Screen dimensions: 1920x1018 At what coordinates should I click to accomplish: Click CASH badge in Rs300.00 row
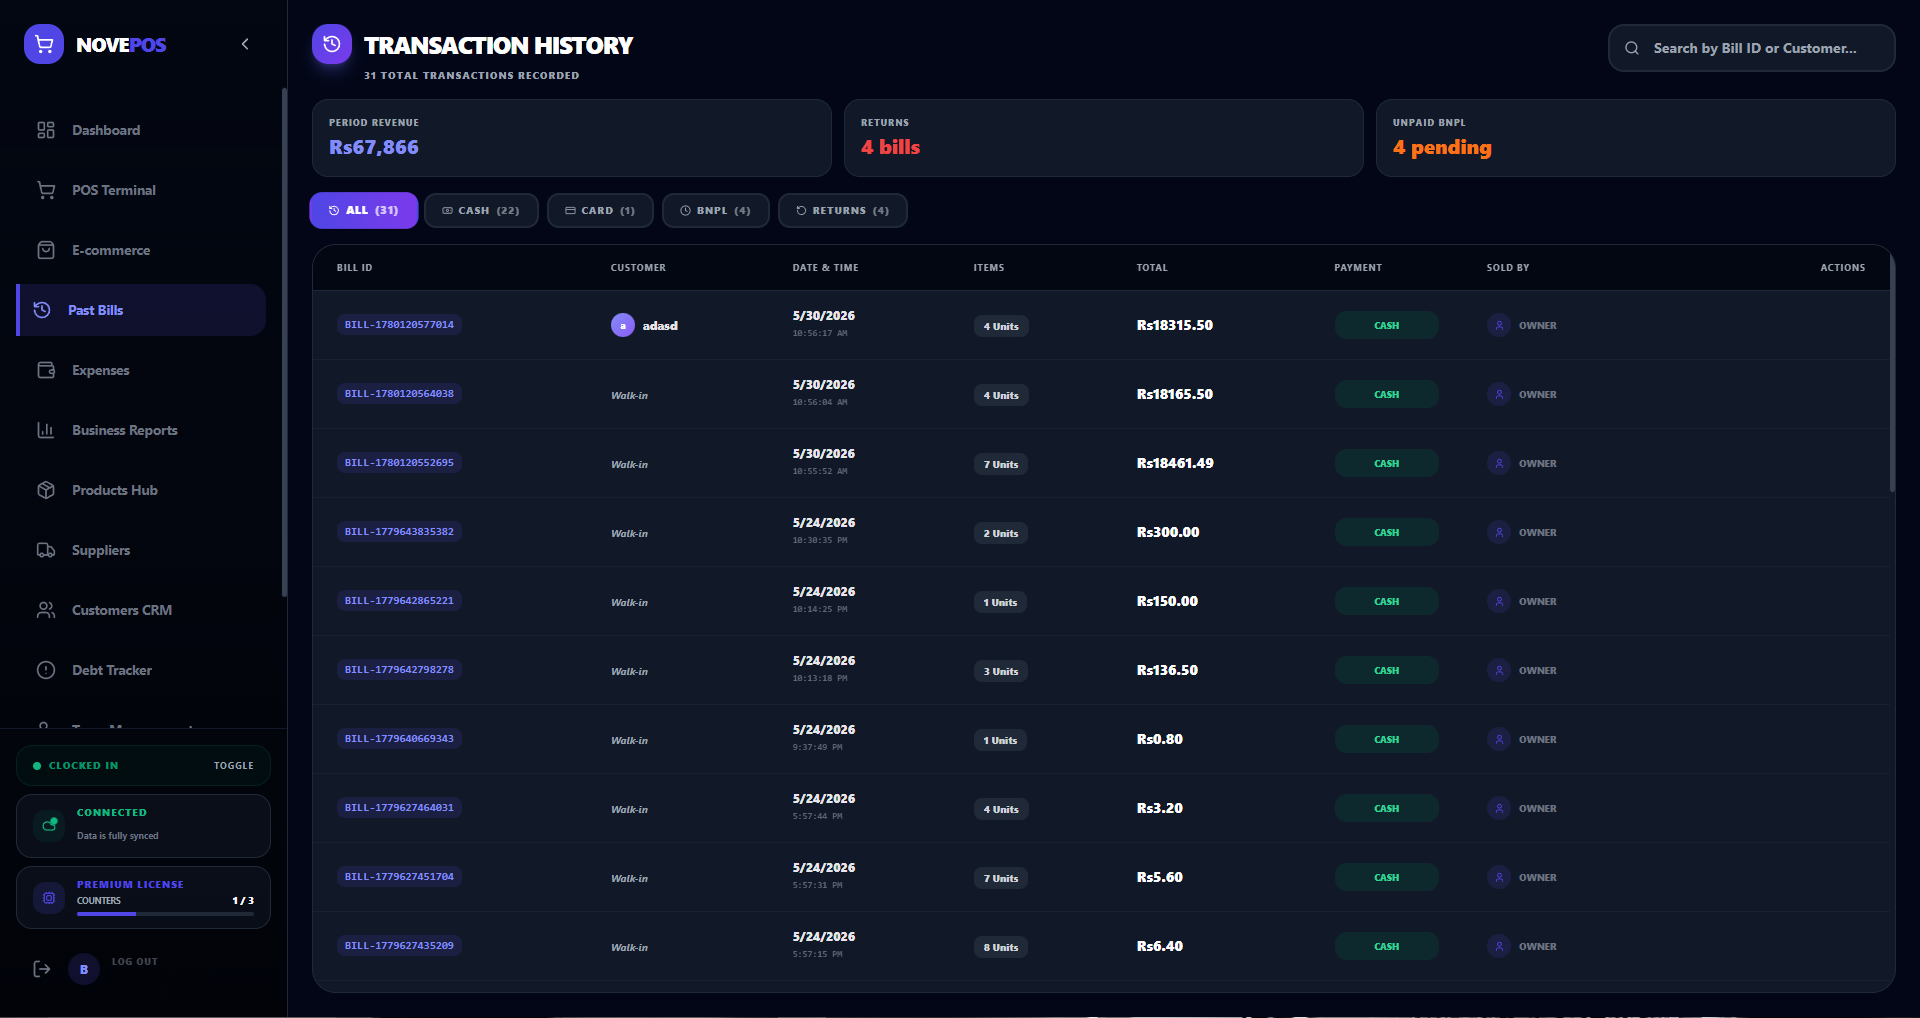tap(1386, 532)
